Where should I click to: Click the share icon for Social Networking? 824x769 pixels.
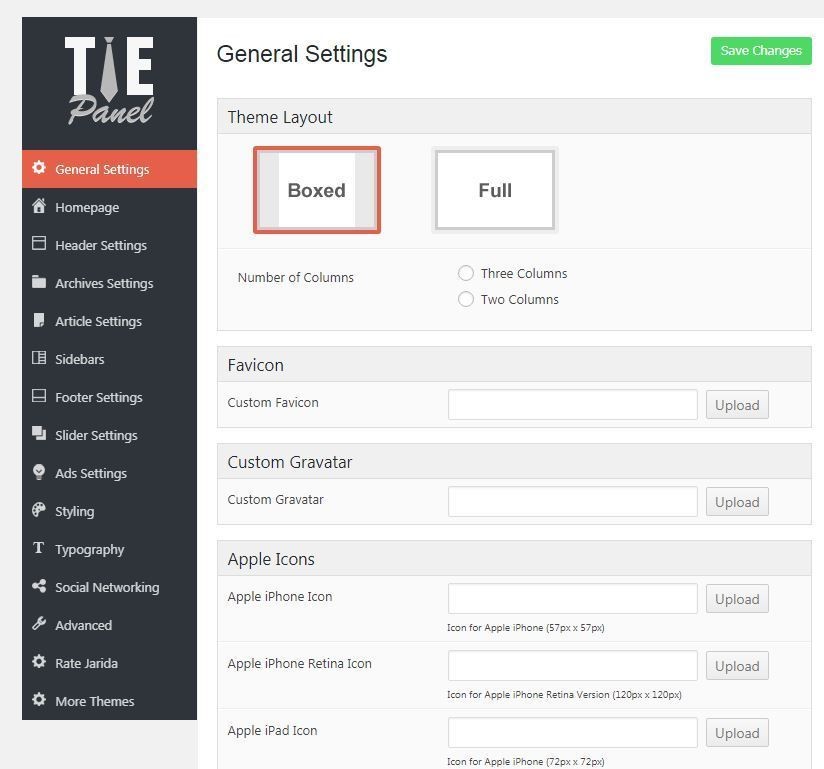click(x=39, y=586)
